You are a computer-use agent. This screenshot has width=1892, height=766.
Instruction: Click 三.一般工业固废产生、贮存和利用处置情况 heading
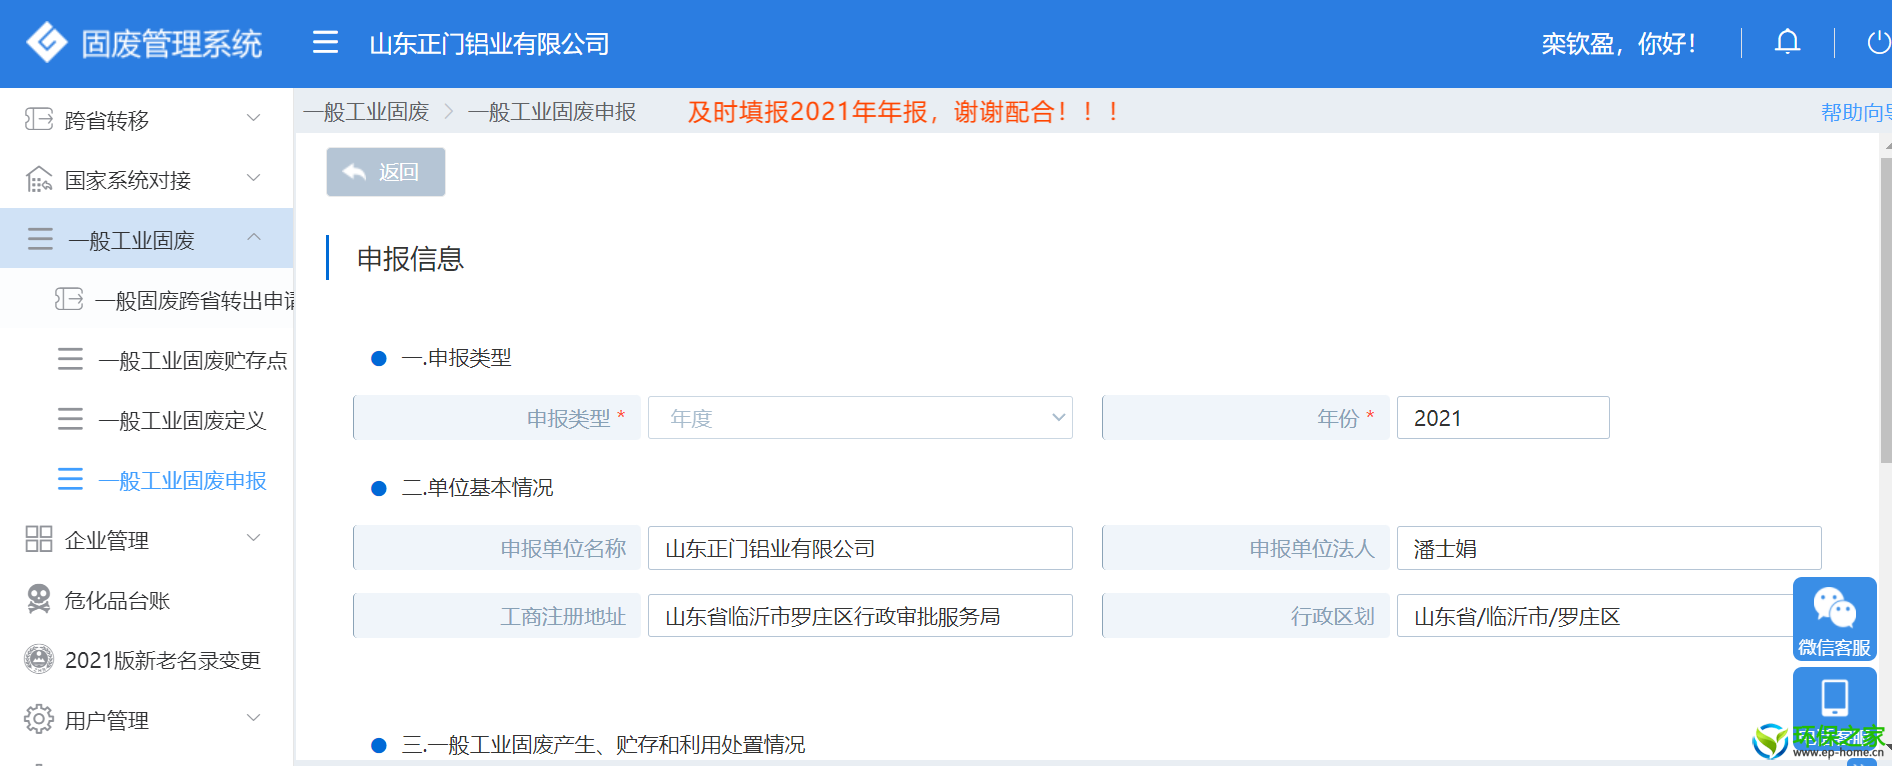coord(603,745)
